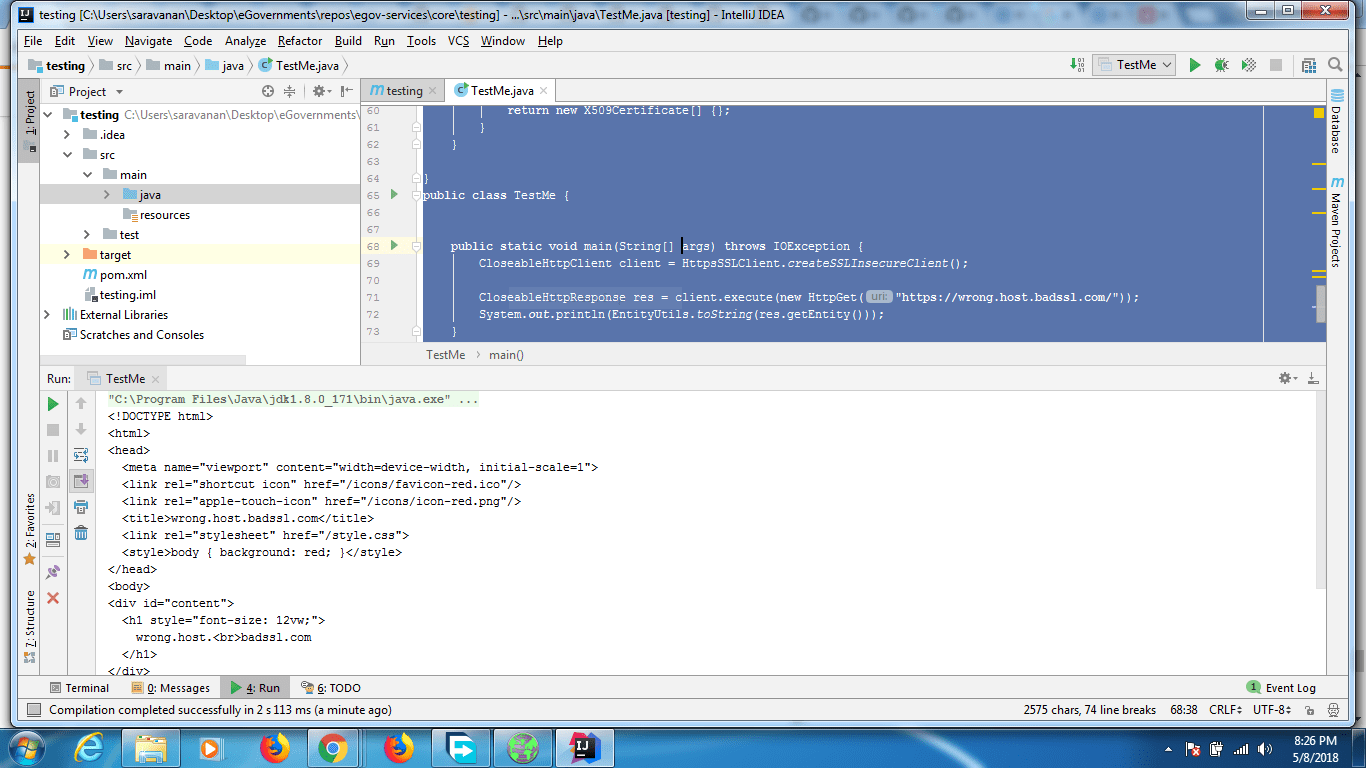
Task: Hide the Project tool window
Action: pos(345,91)
